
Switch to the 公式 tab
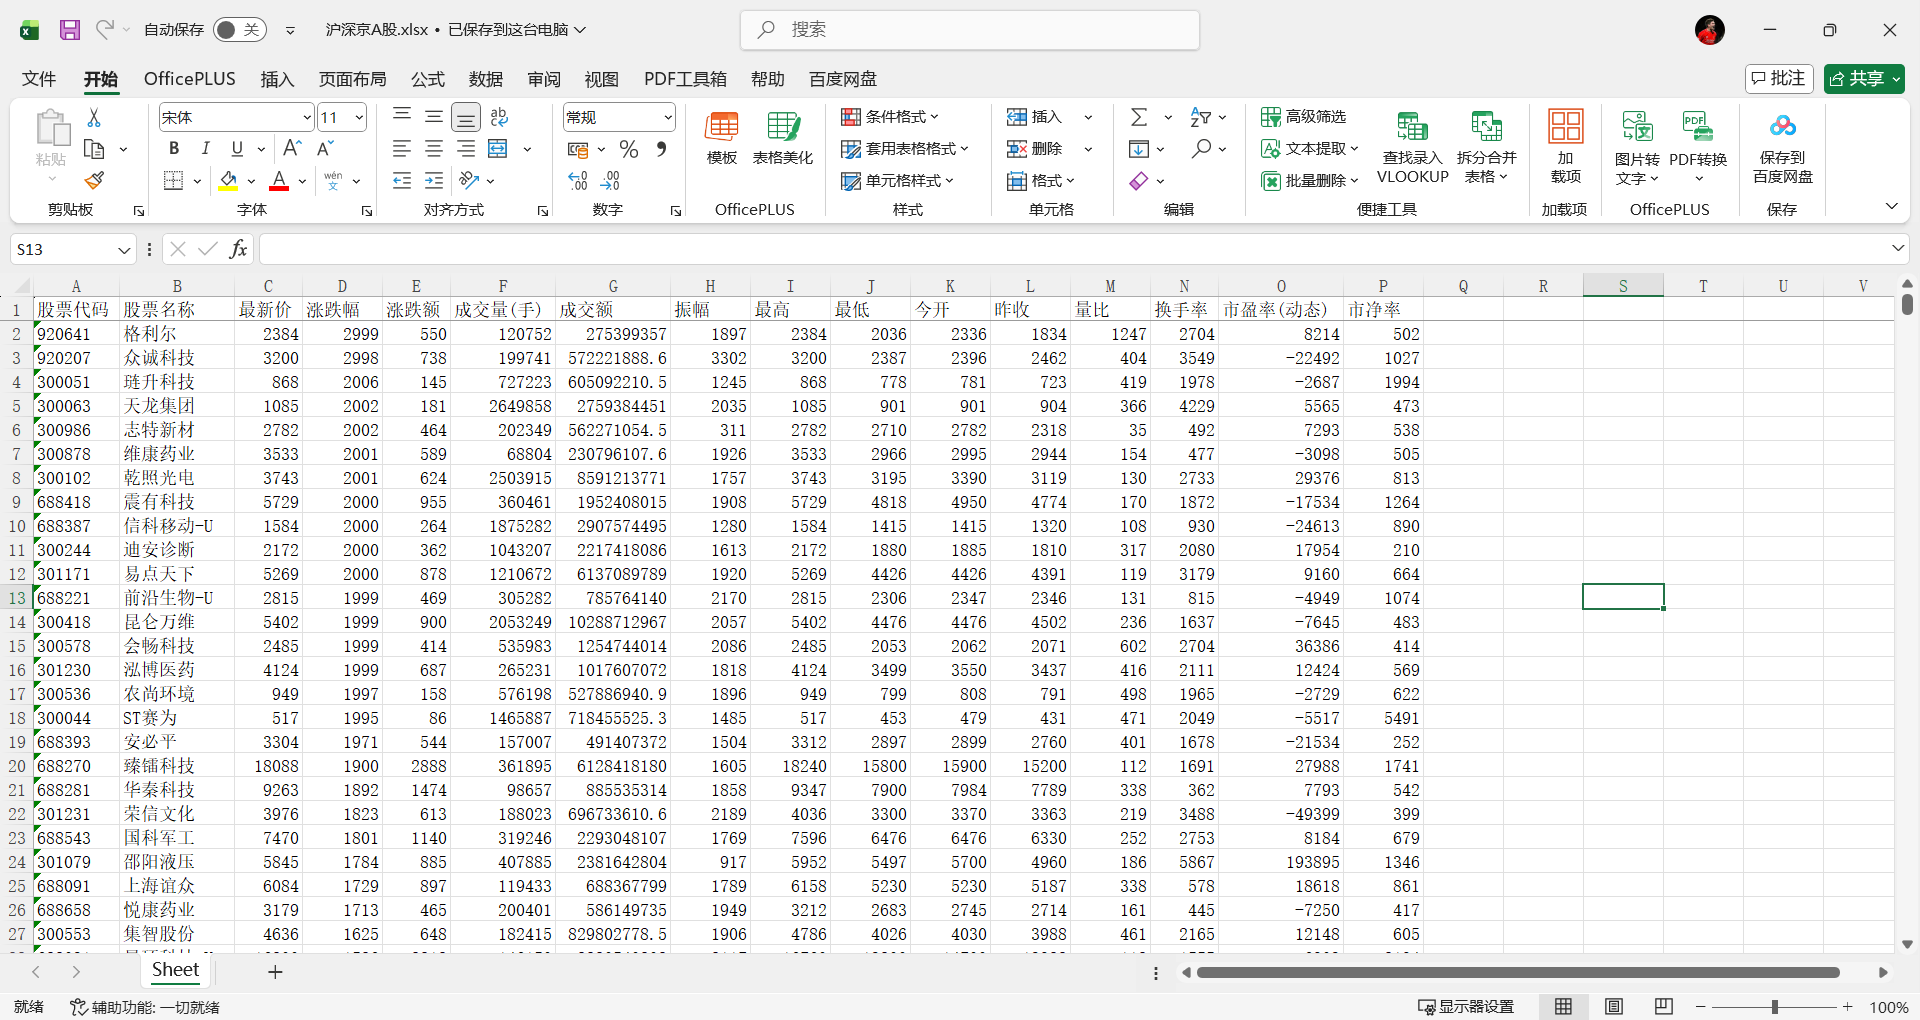(x=427, y=79)
